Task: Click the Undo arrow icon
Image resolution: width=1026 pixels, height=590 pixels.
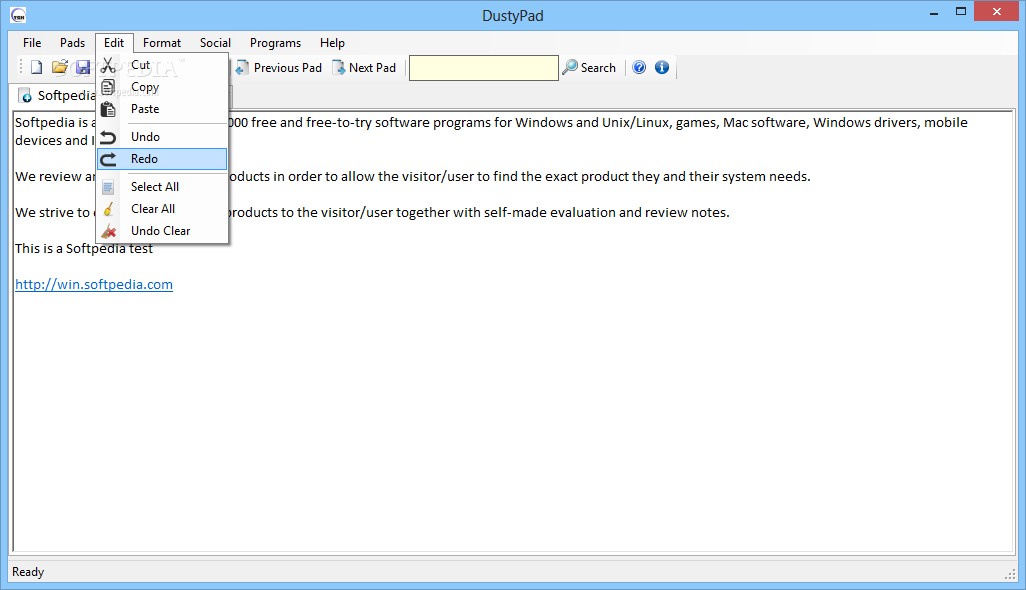Action: (x=109, y=137)
